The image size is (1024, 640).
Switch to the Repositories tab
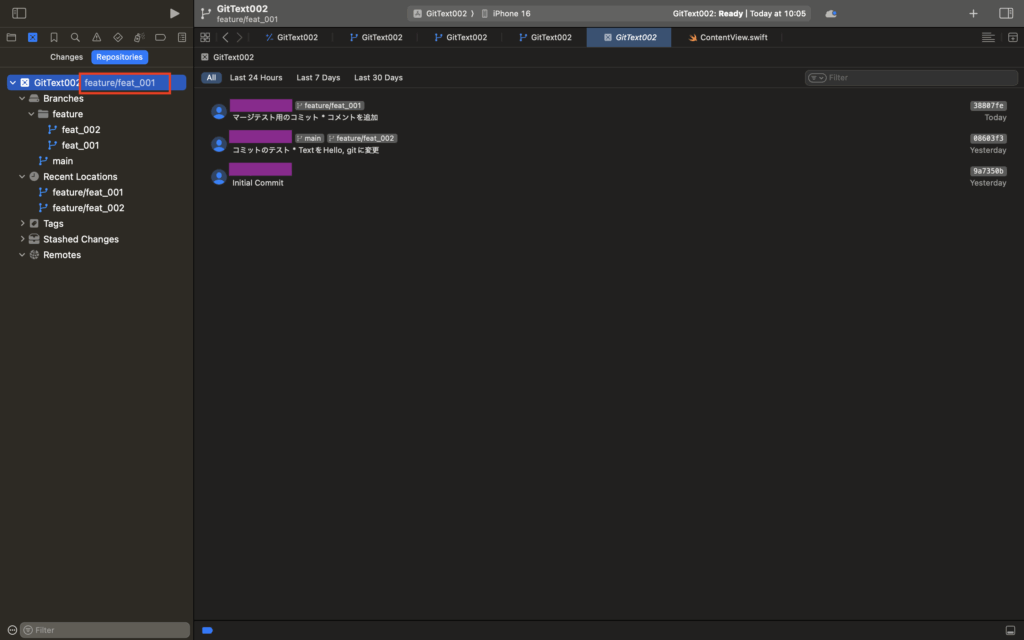click(x=120, y=57)
